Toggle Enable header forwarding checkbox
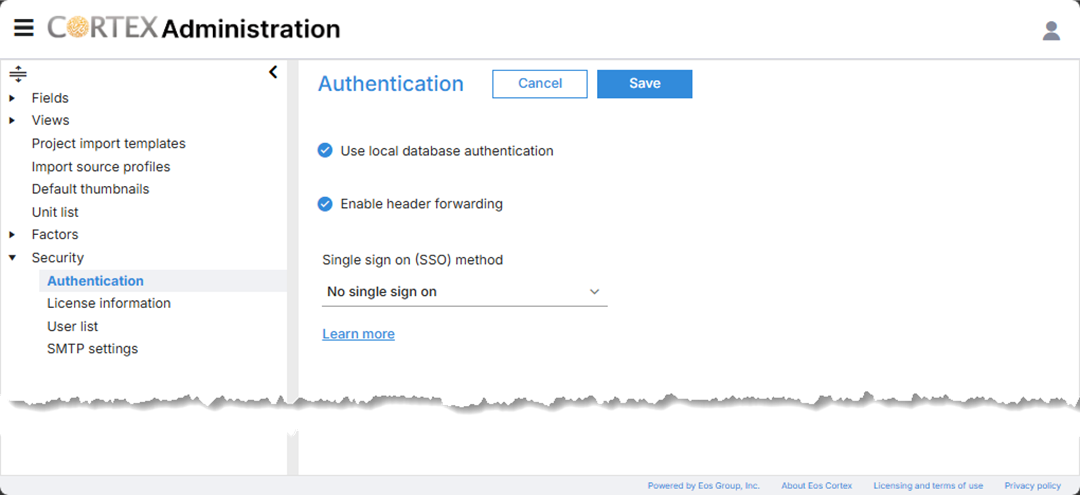 (x=325, y=204)
